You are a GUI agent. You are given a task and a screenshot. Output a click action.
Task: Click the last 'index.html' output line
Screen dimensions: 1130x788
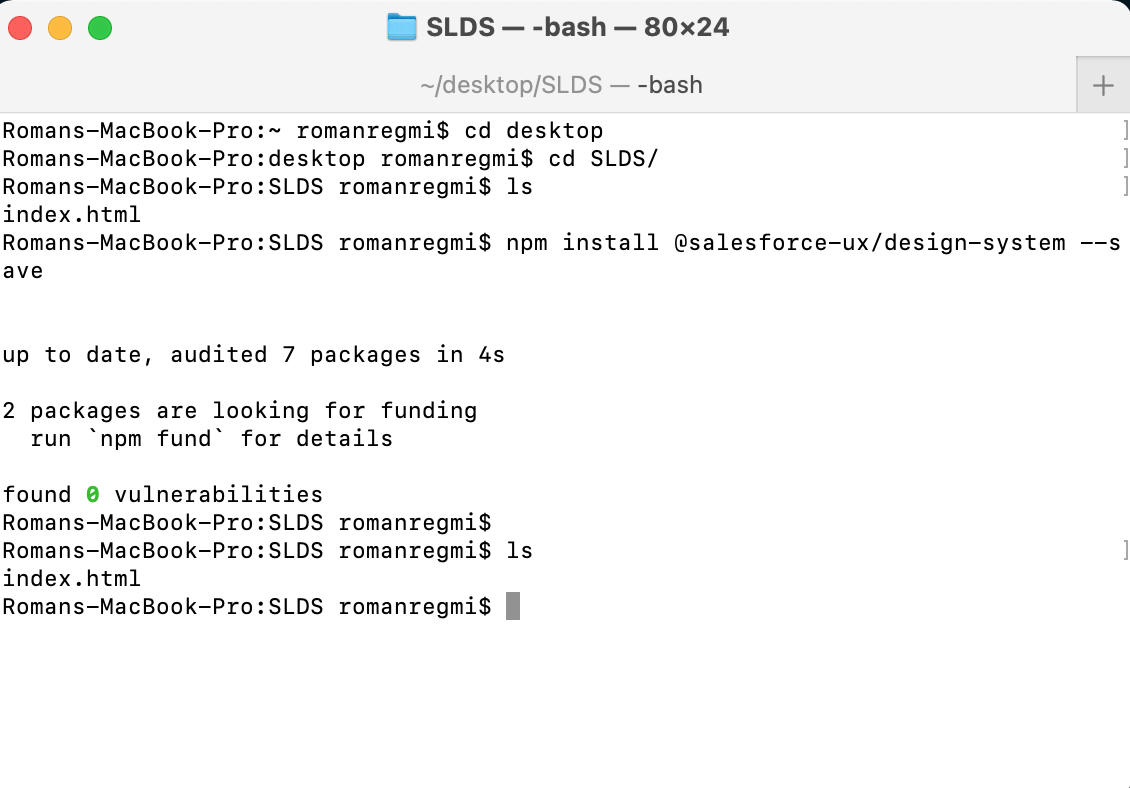(72, 578)
